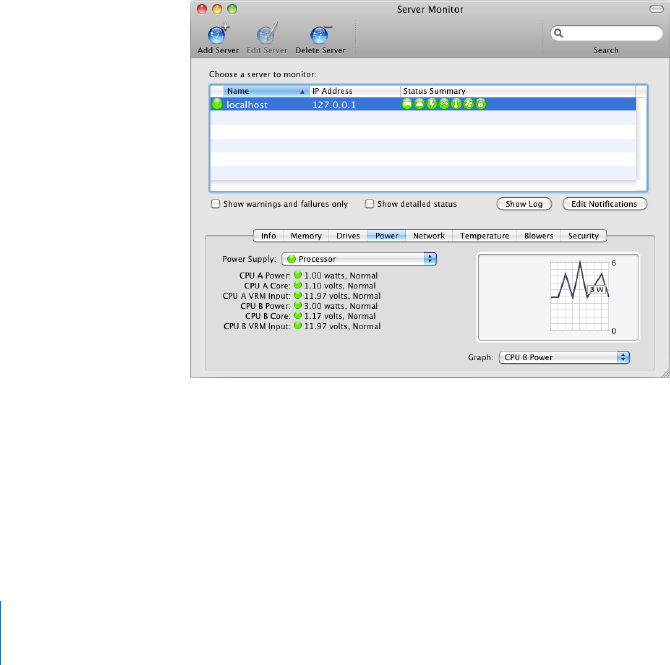Click the green indicator for CPU A Power
The width and height of the screenshot is (670, 665).
point(298,275)
